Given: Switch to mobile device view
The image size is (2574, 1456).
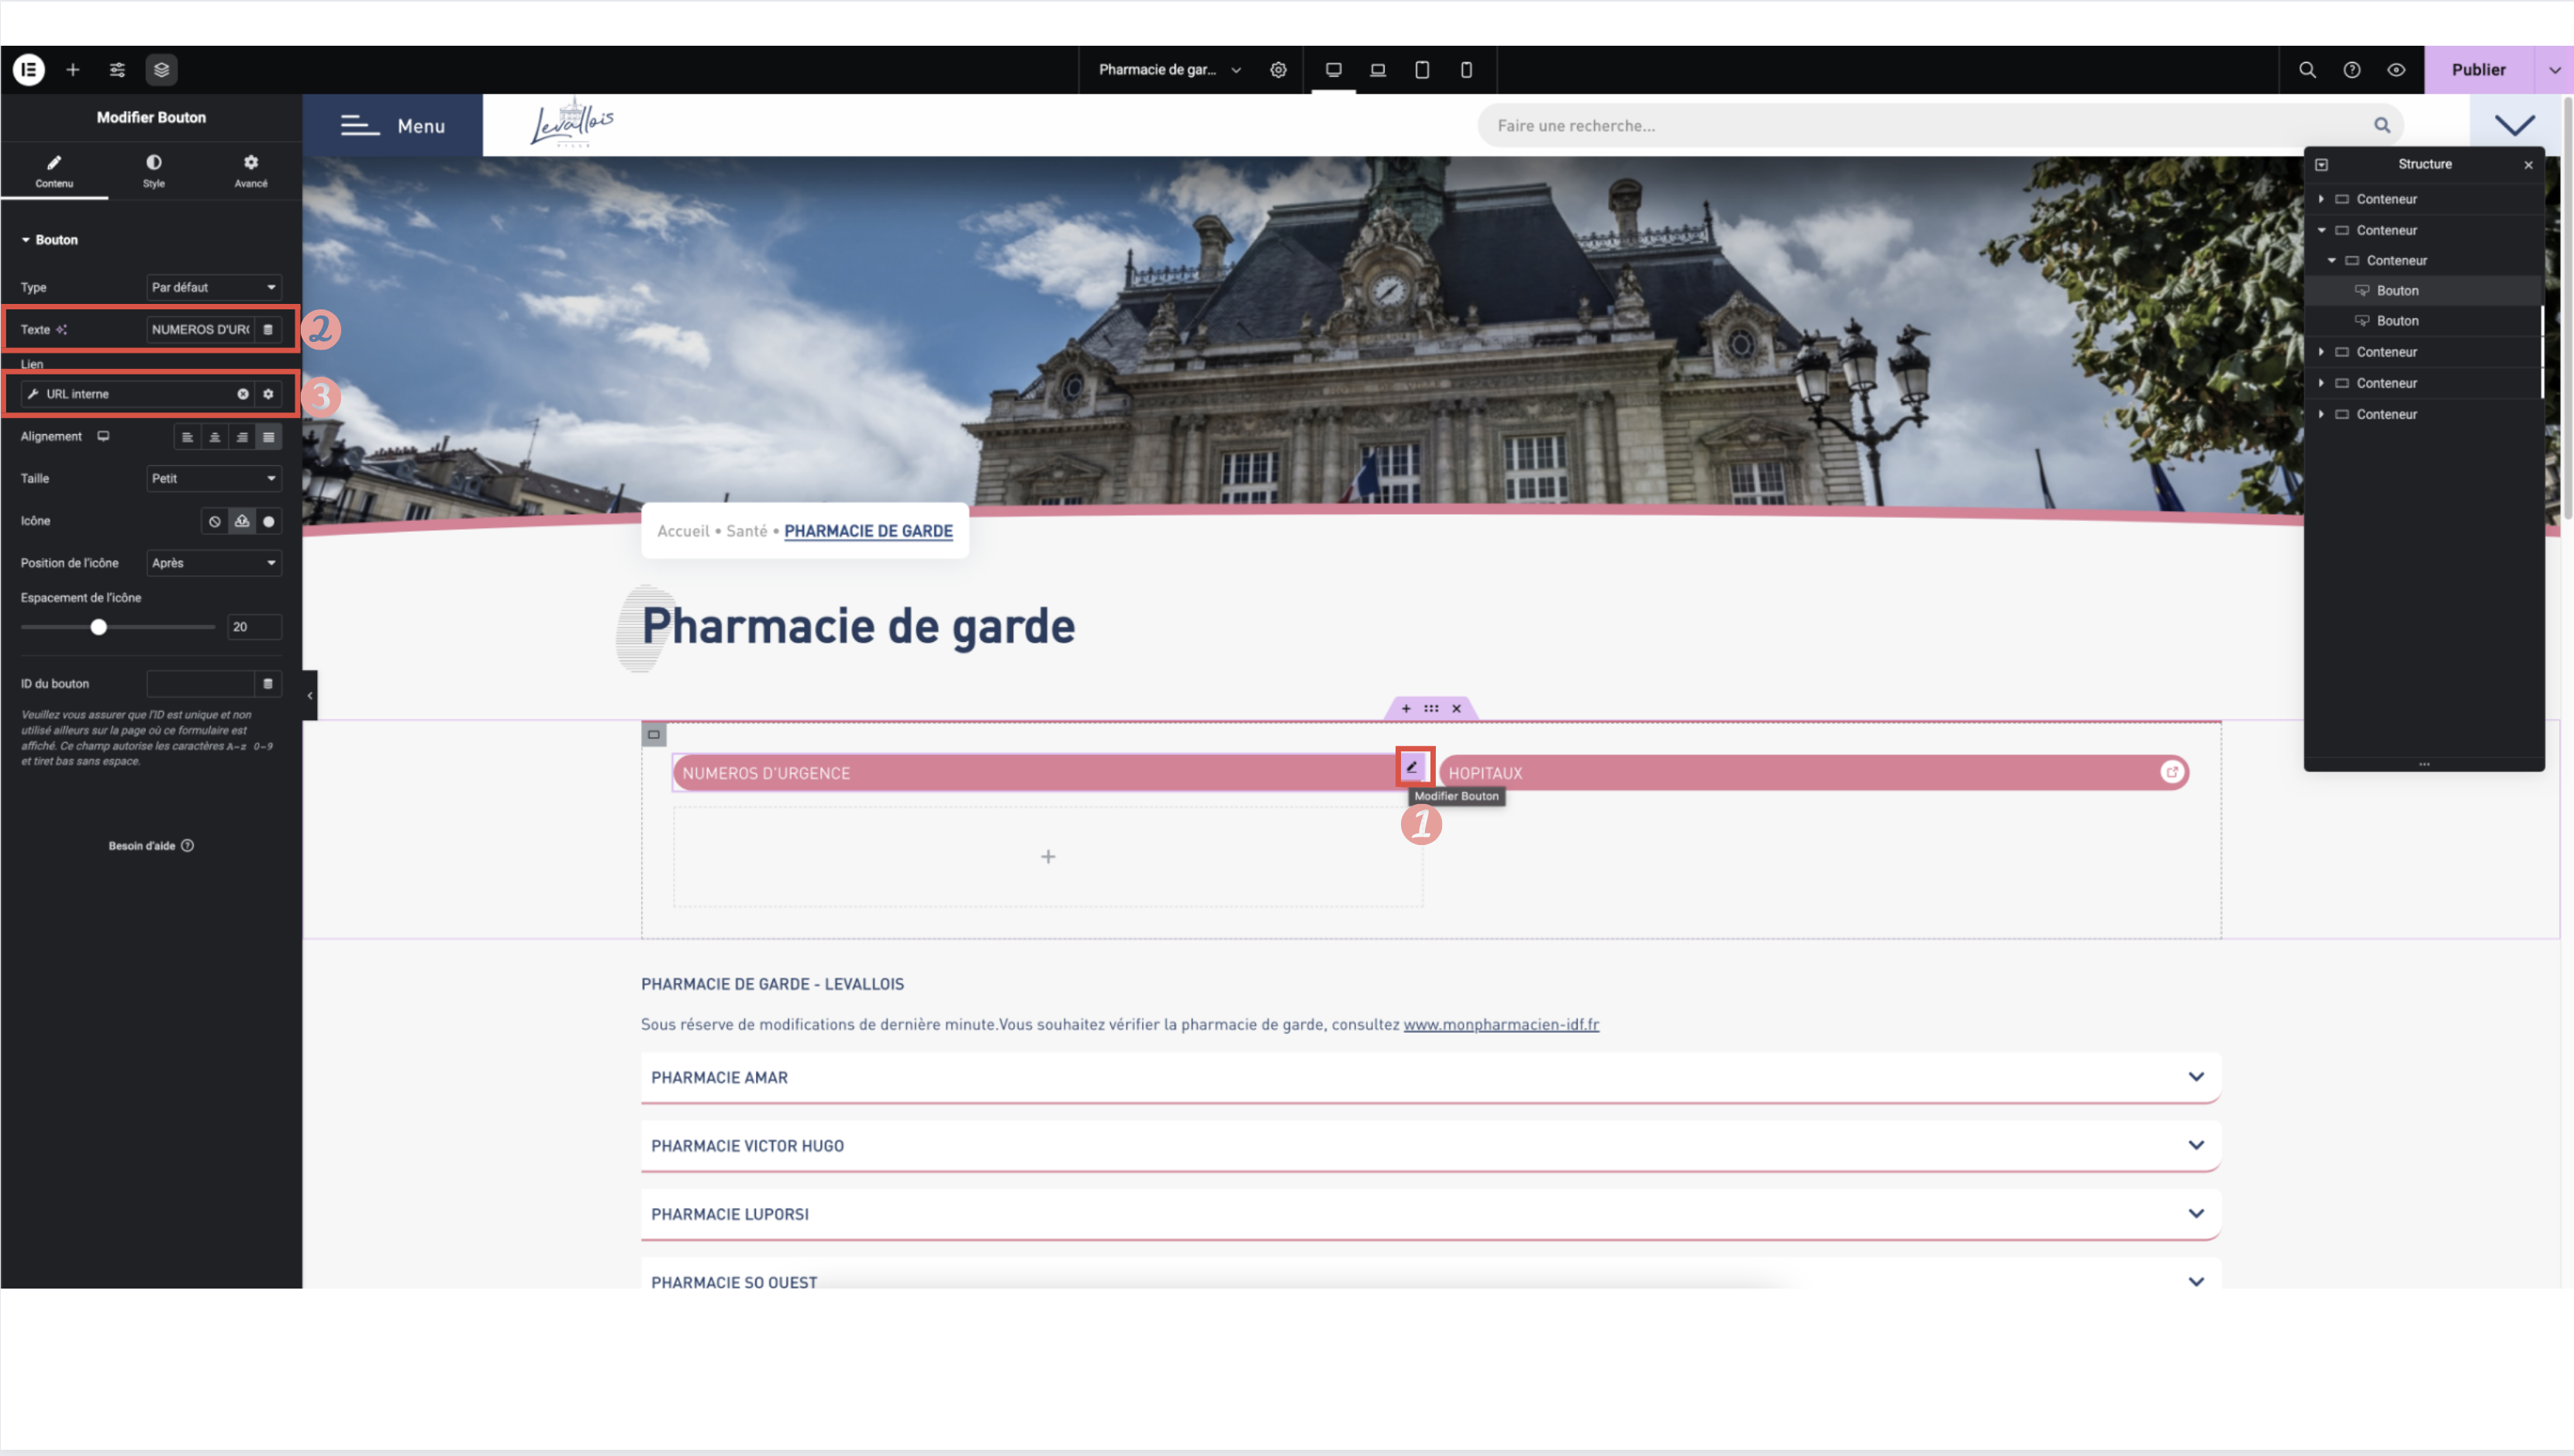Looking at the screenshot, I should point(1466,69).
